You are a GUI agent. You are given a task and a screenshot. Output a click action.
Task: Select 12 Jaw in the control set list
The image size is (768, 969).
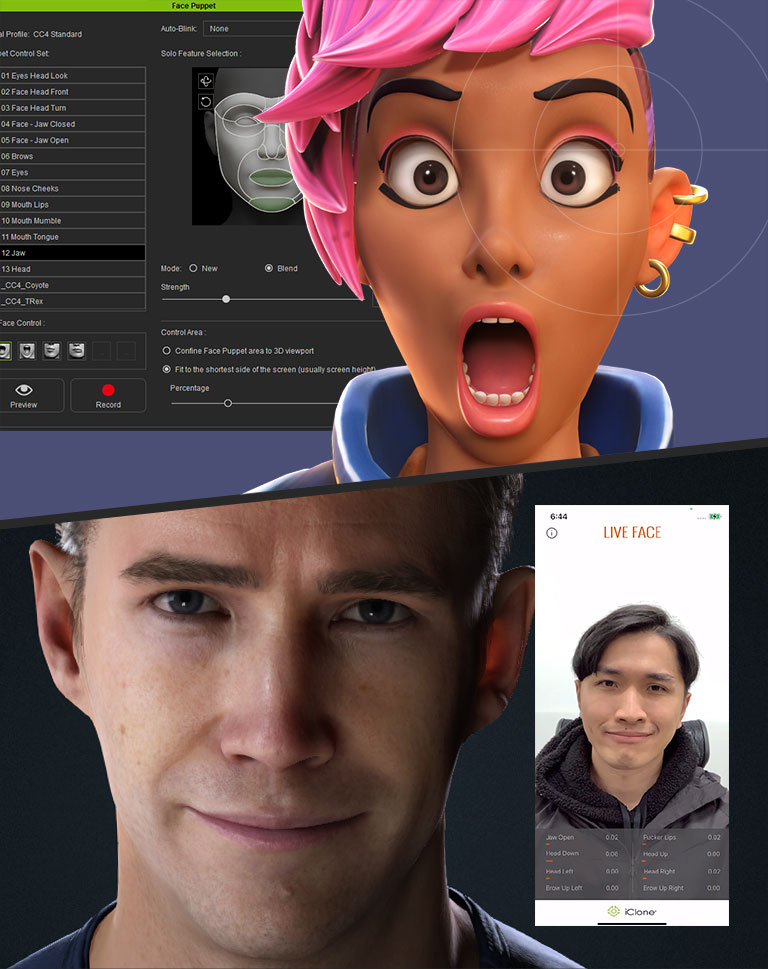click(72, 253)
